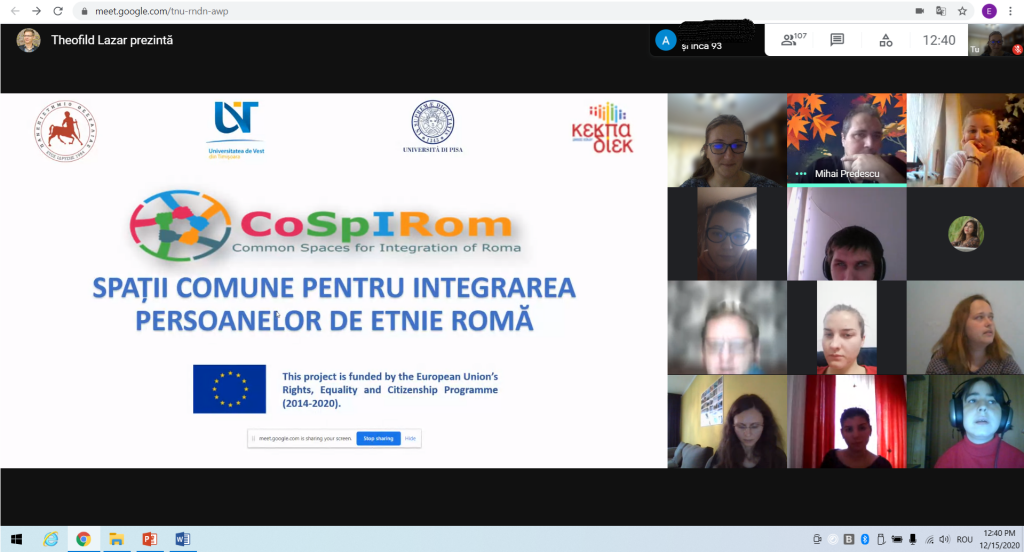Select the participant tile with red curtains
The height and width of the screenshot is (552, 1024).
tap(846, 421)
